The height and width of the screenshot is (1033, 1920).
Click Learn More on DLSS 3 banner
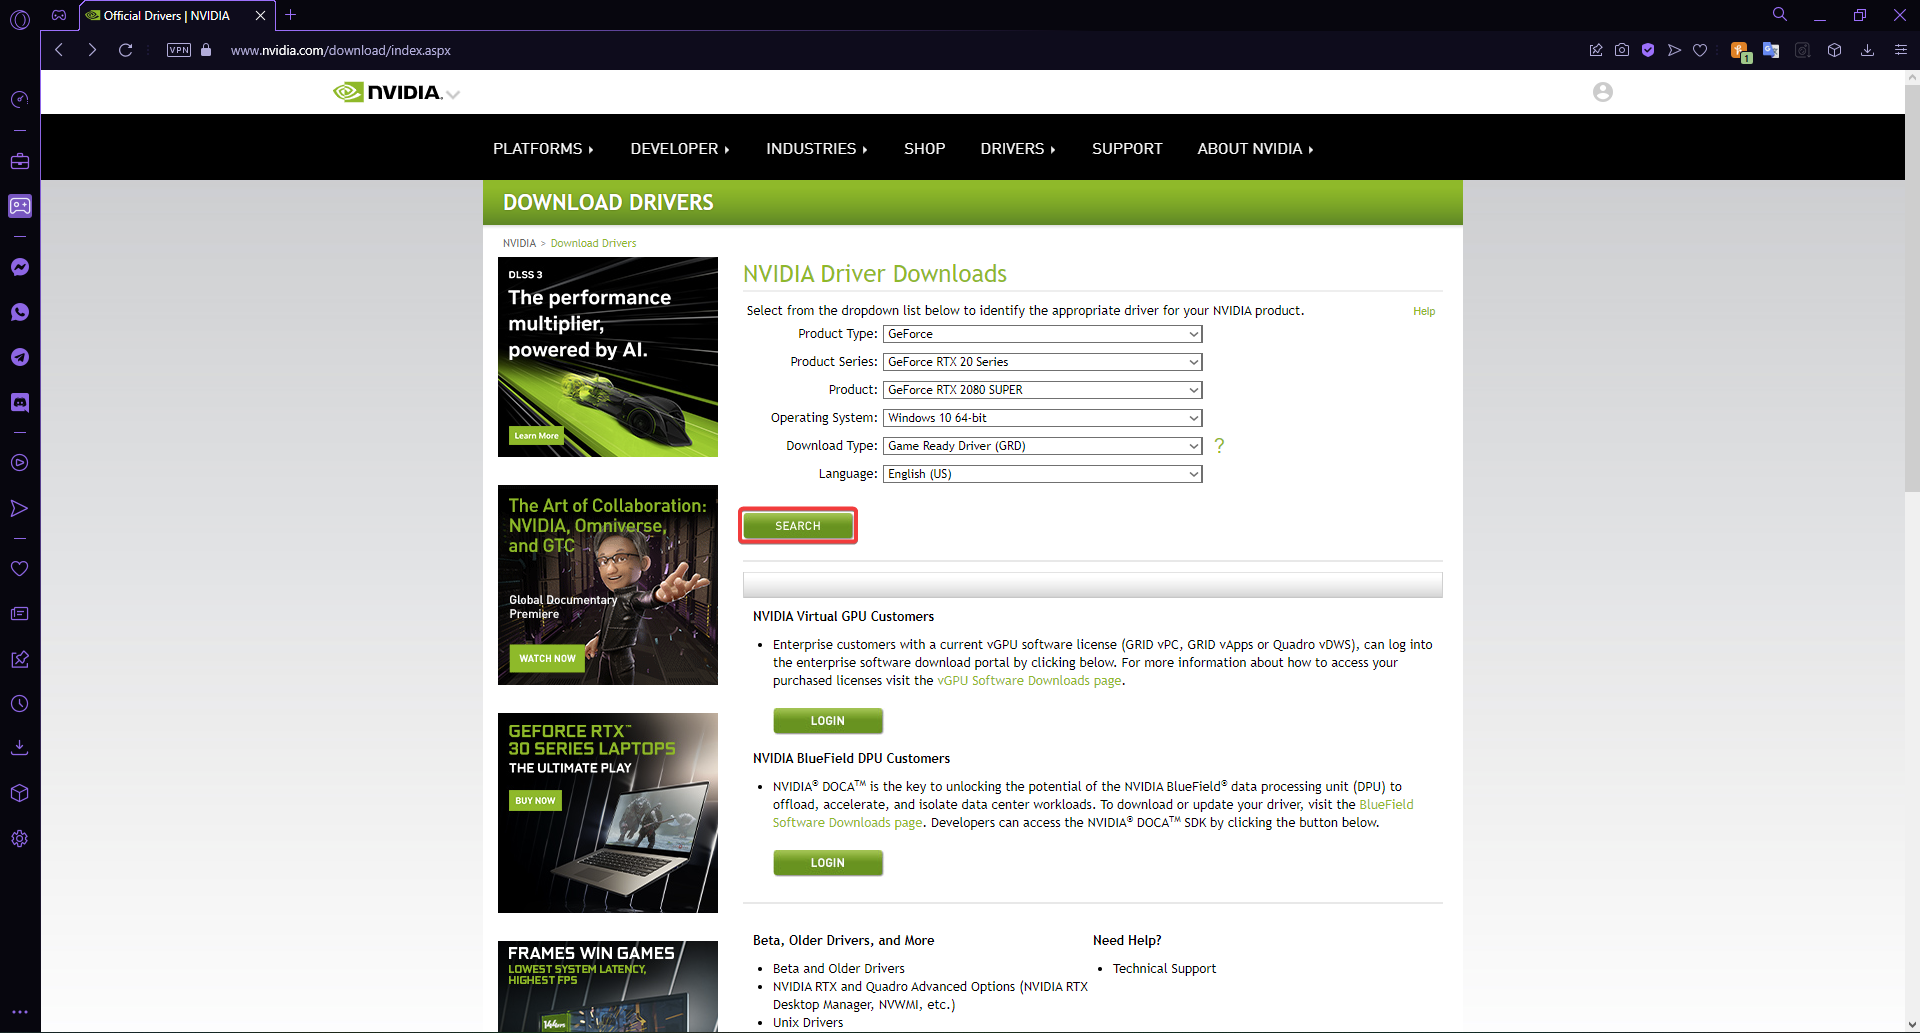click(x=537, y=436)
